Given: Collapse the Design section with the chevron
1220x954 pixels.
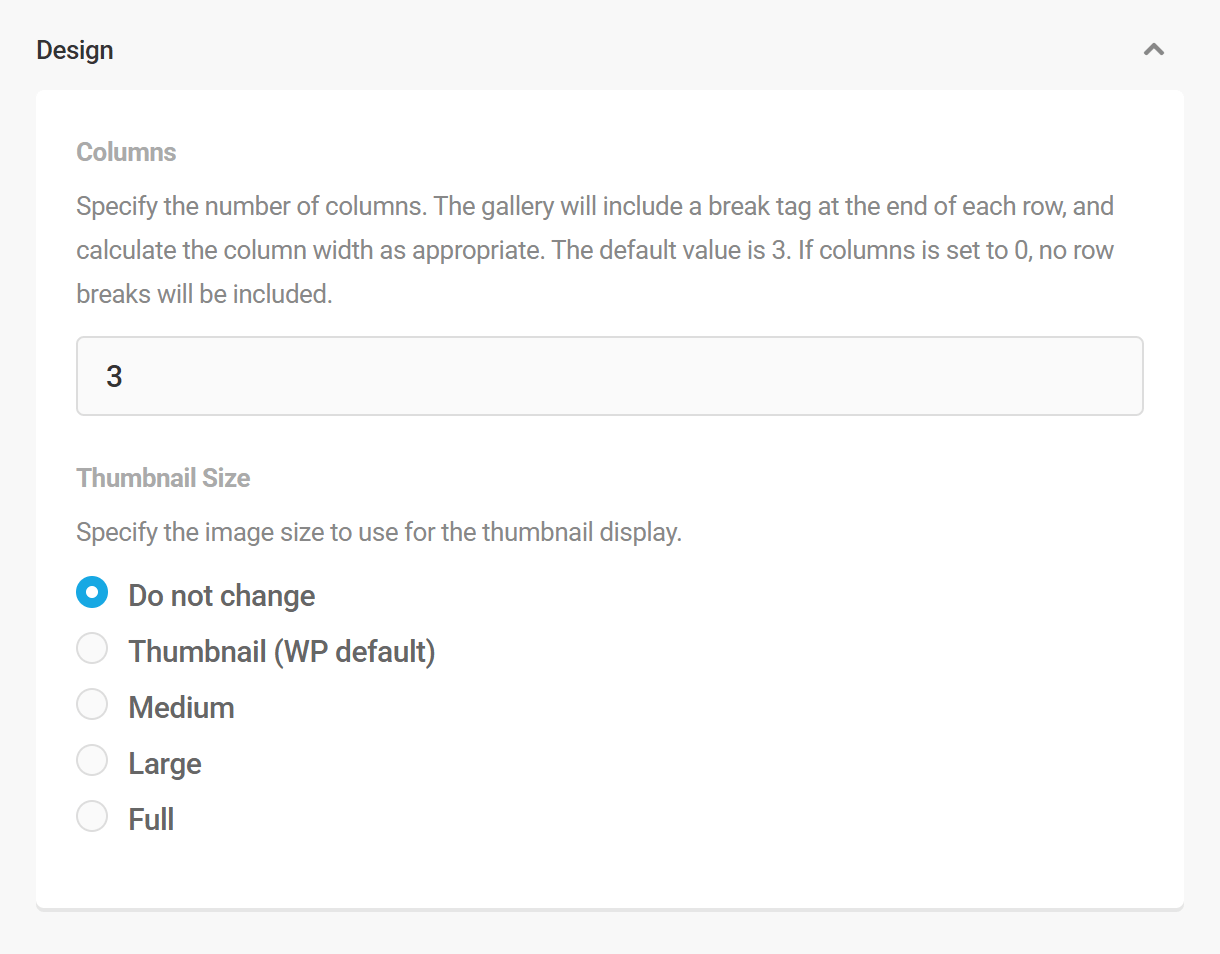Looking at the screenshot, I should coord(1153,49).
